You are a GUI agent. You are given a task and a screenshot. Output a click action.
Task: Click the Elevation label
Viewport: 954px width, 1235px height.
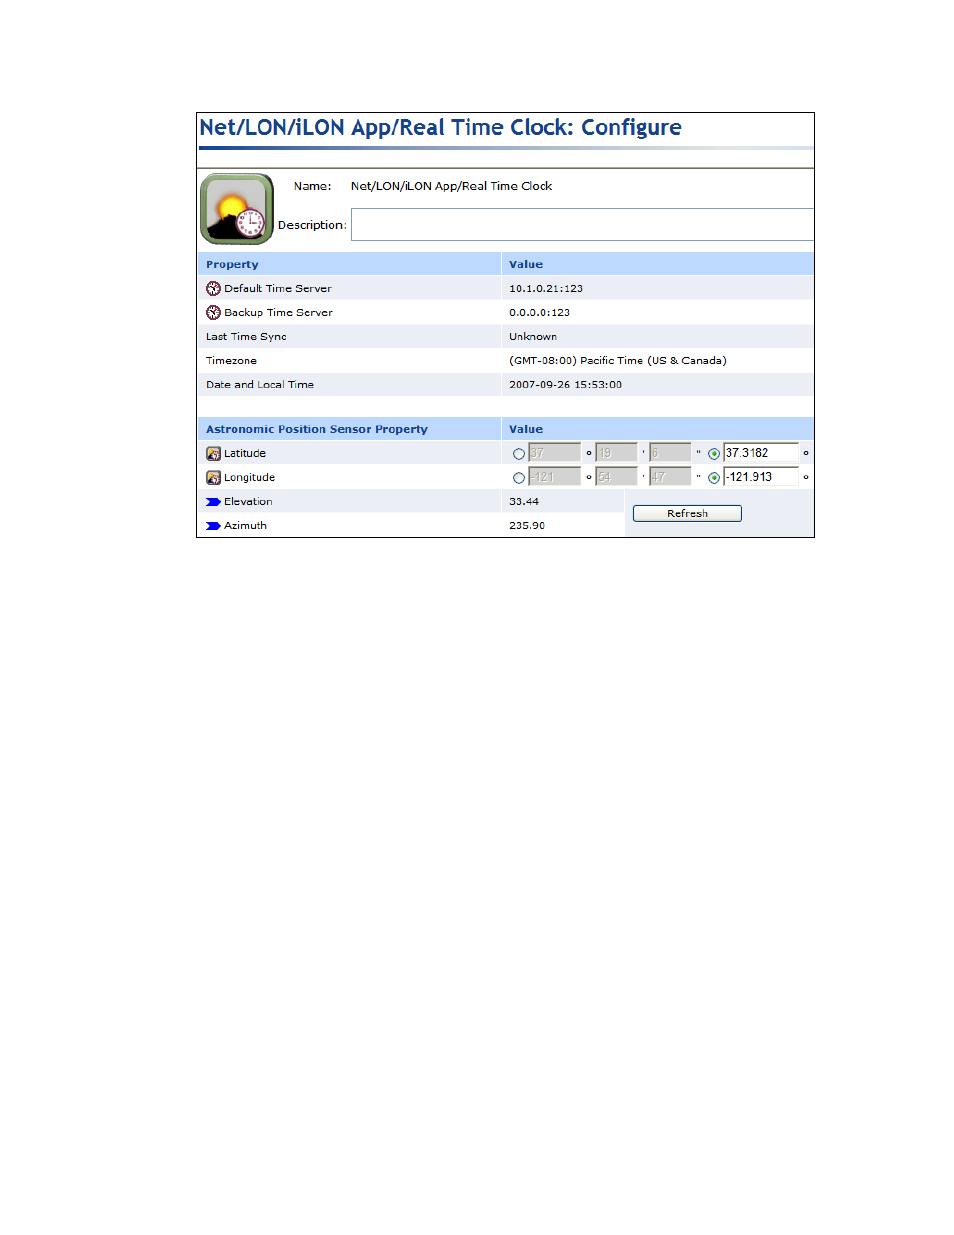pos(248,502)
